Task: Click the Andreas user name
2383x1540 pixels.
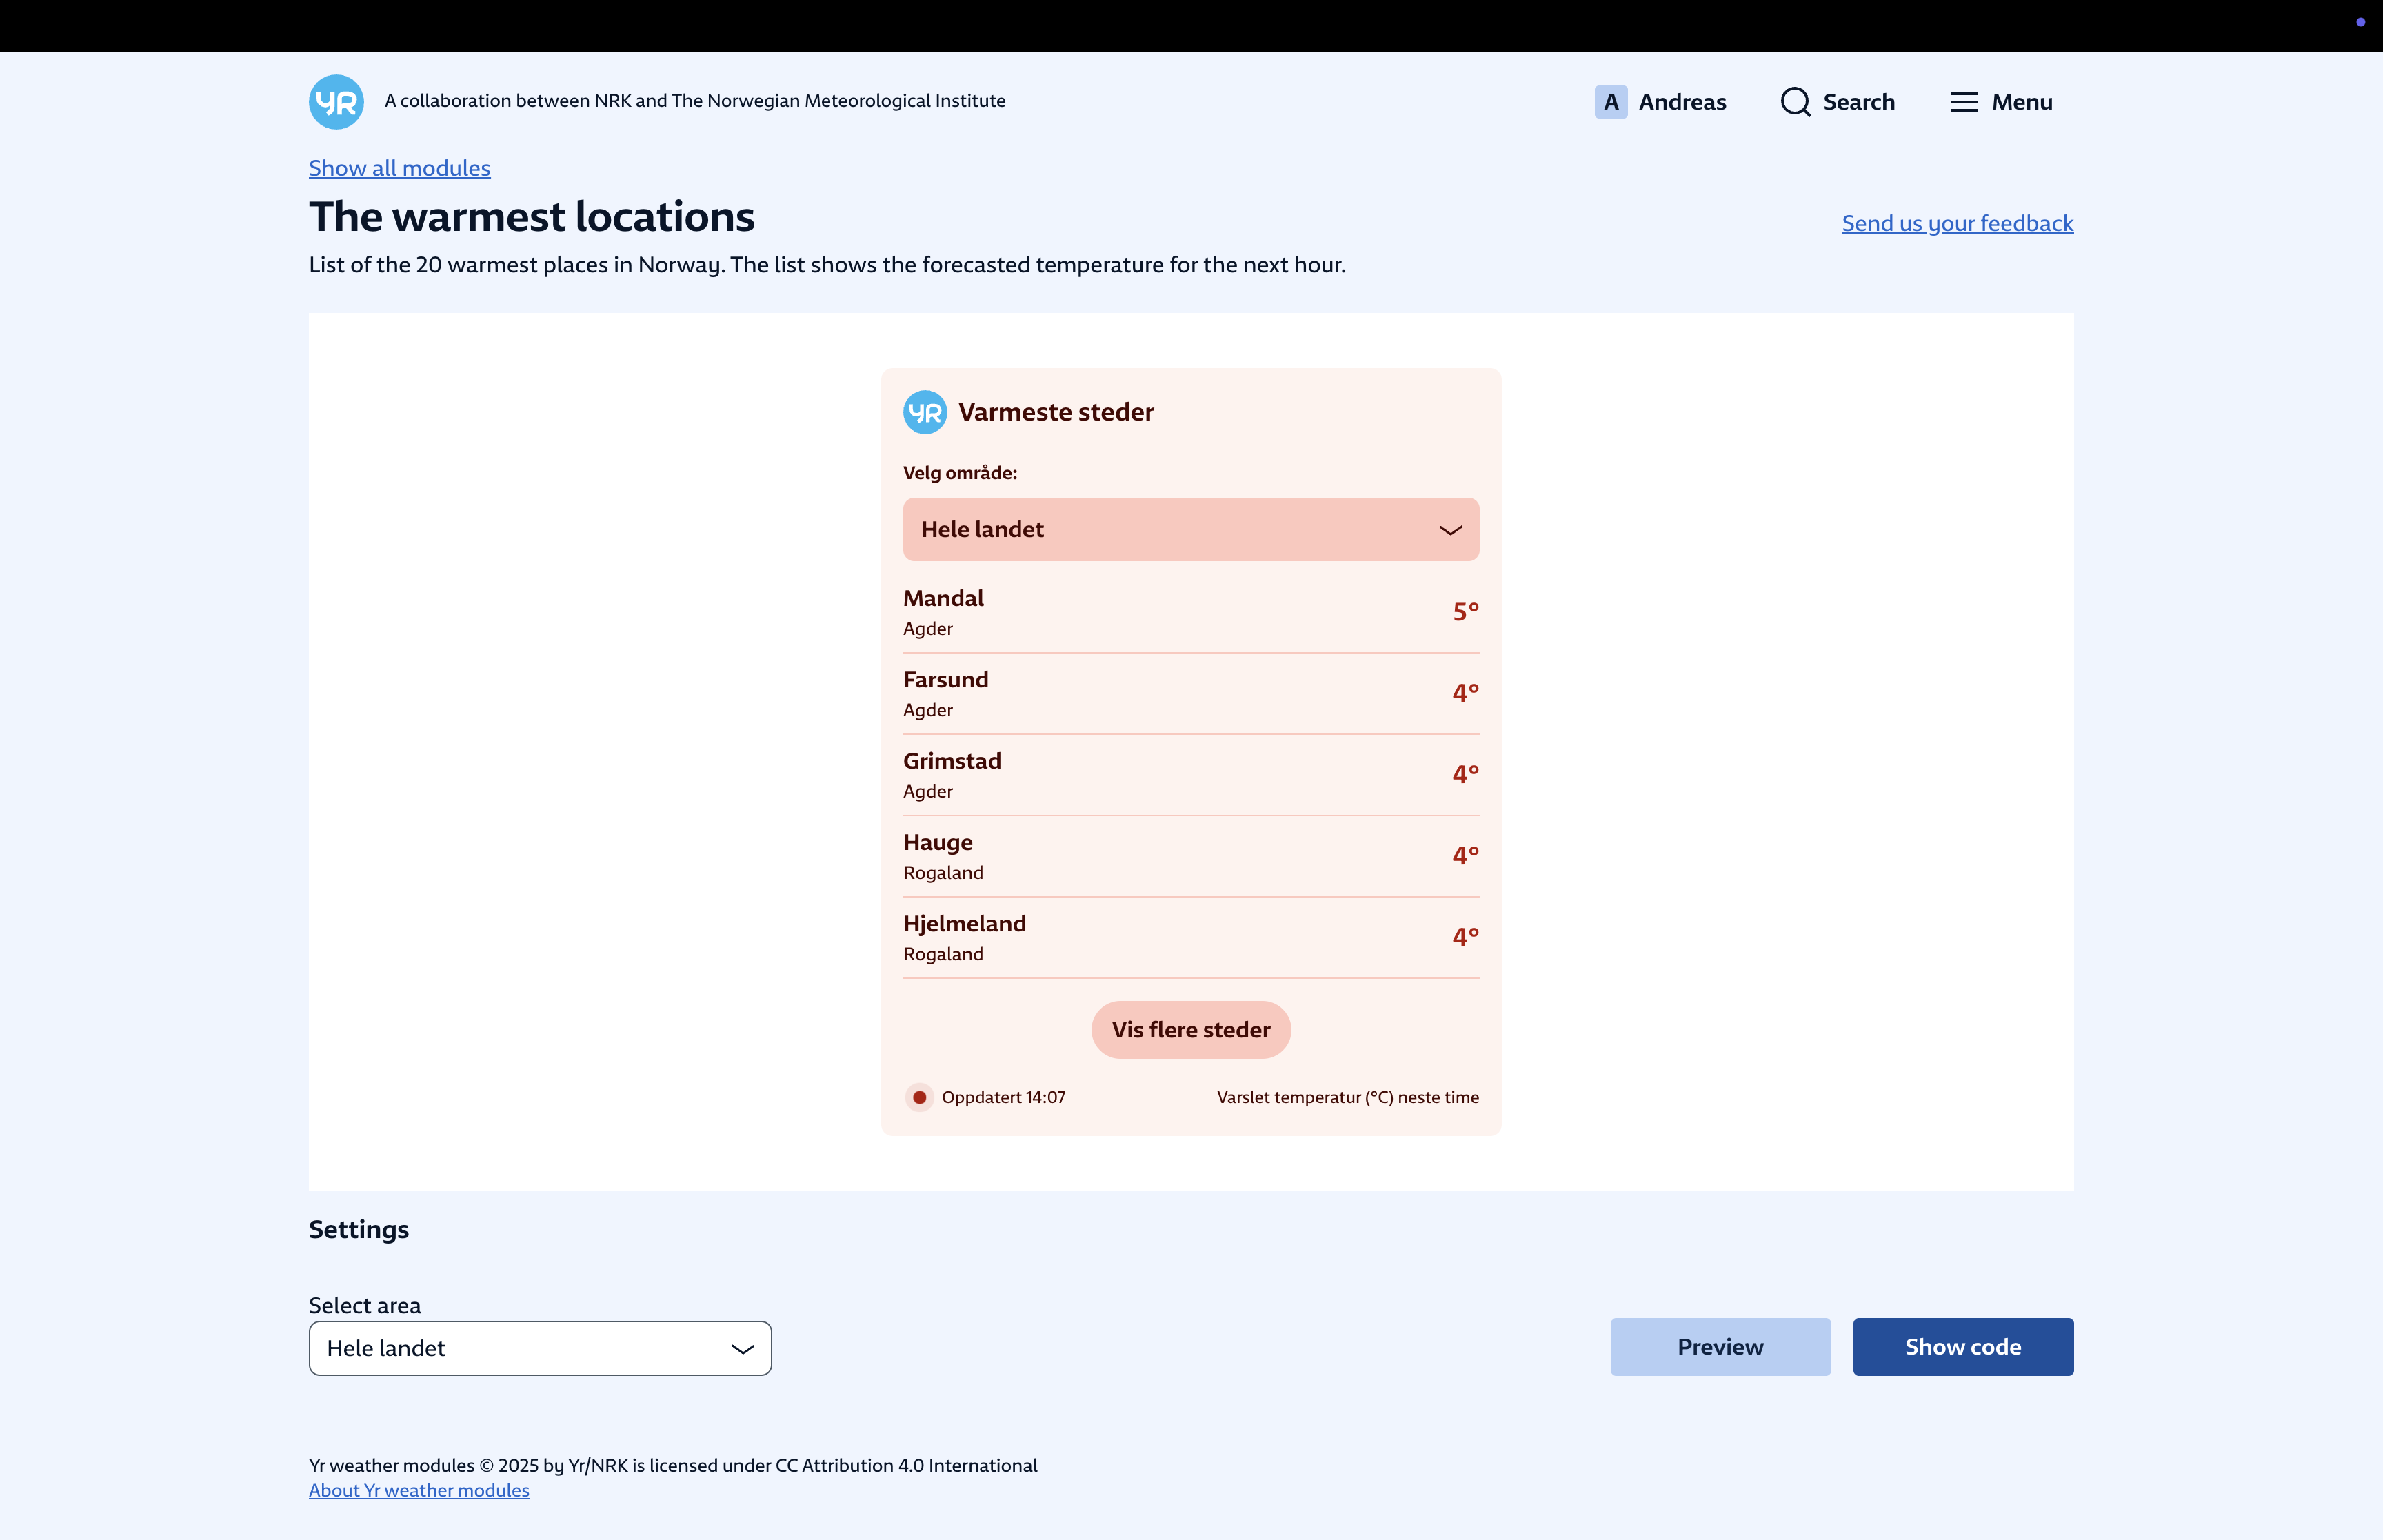Action: pos(1682,102)
